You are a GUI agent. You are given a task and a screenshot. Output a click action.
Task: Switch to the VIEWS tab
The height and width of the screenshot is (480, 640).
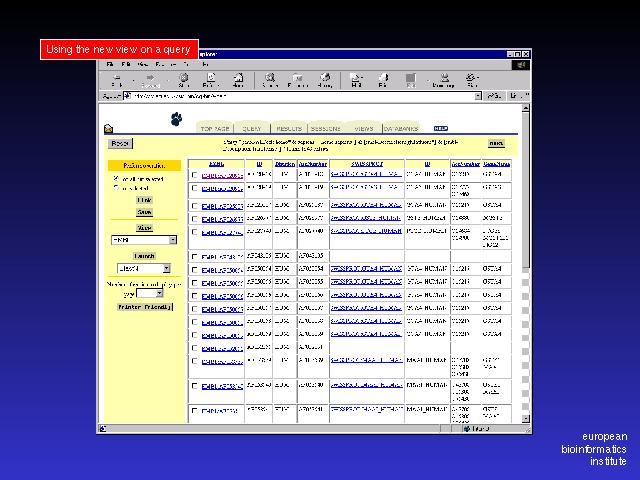pyautogui.click(x=363, y=128)
